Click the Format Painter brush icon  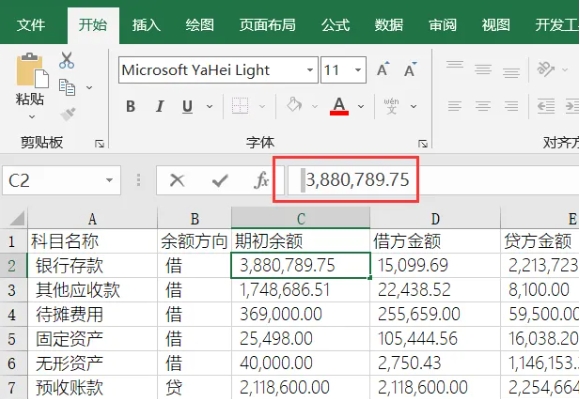pyautogui.click(x=68, y=114)
